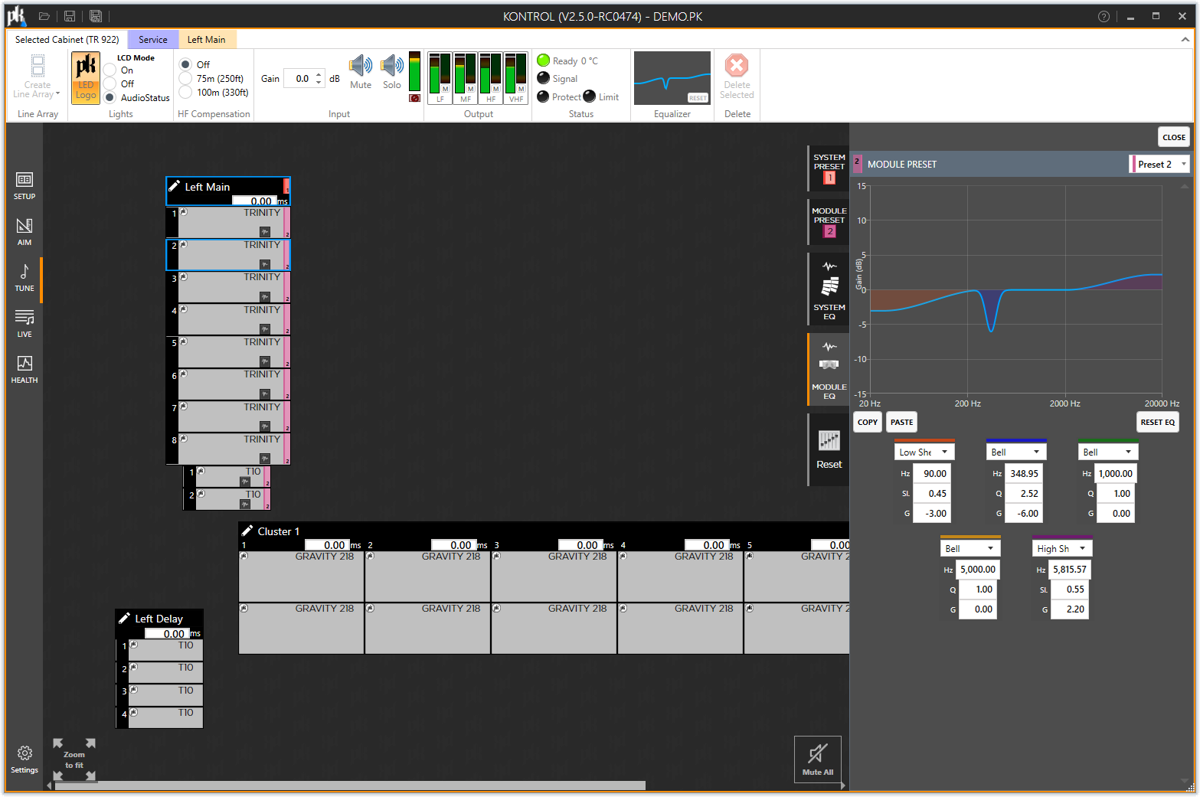
Task: Toggle mute M on LF output
Action: [445, 88]
